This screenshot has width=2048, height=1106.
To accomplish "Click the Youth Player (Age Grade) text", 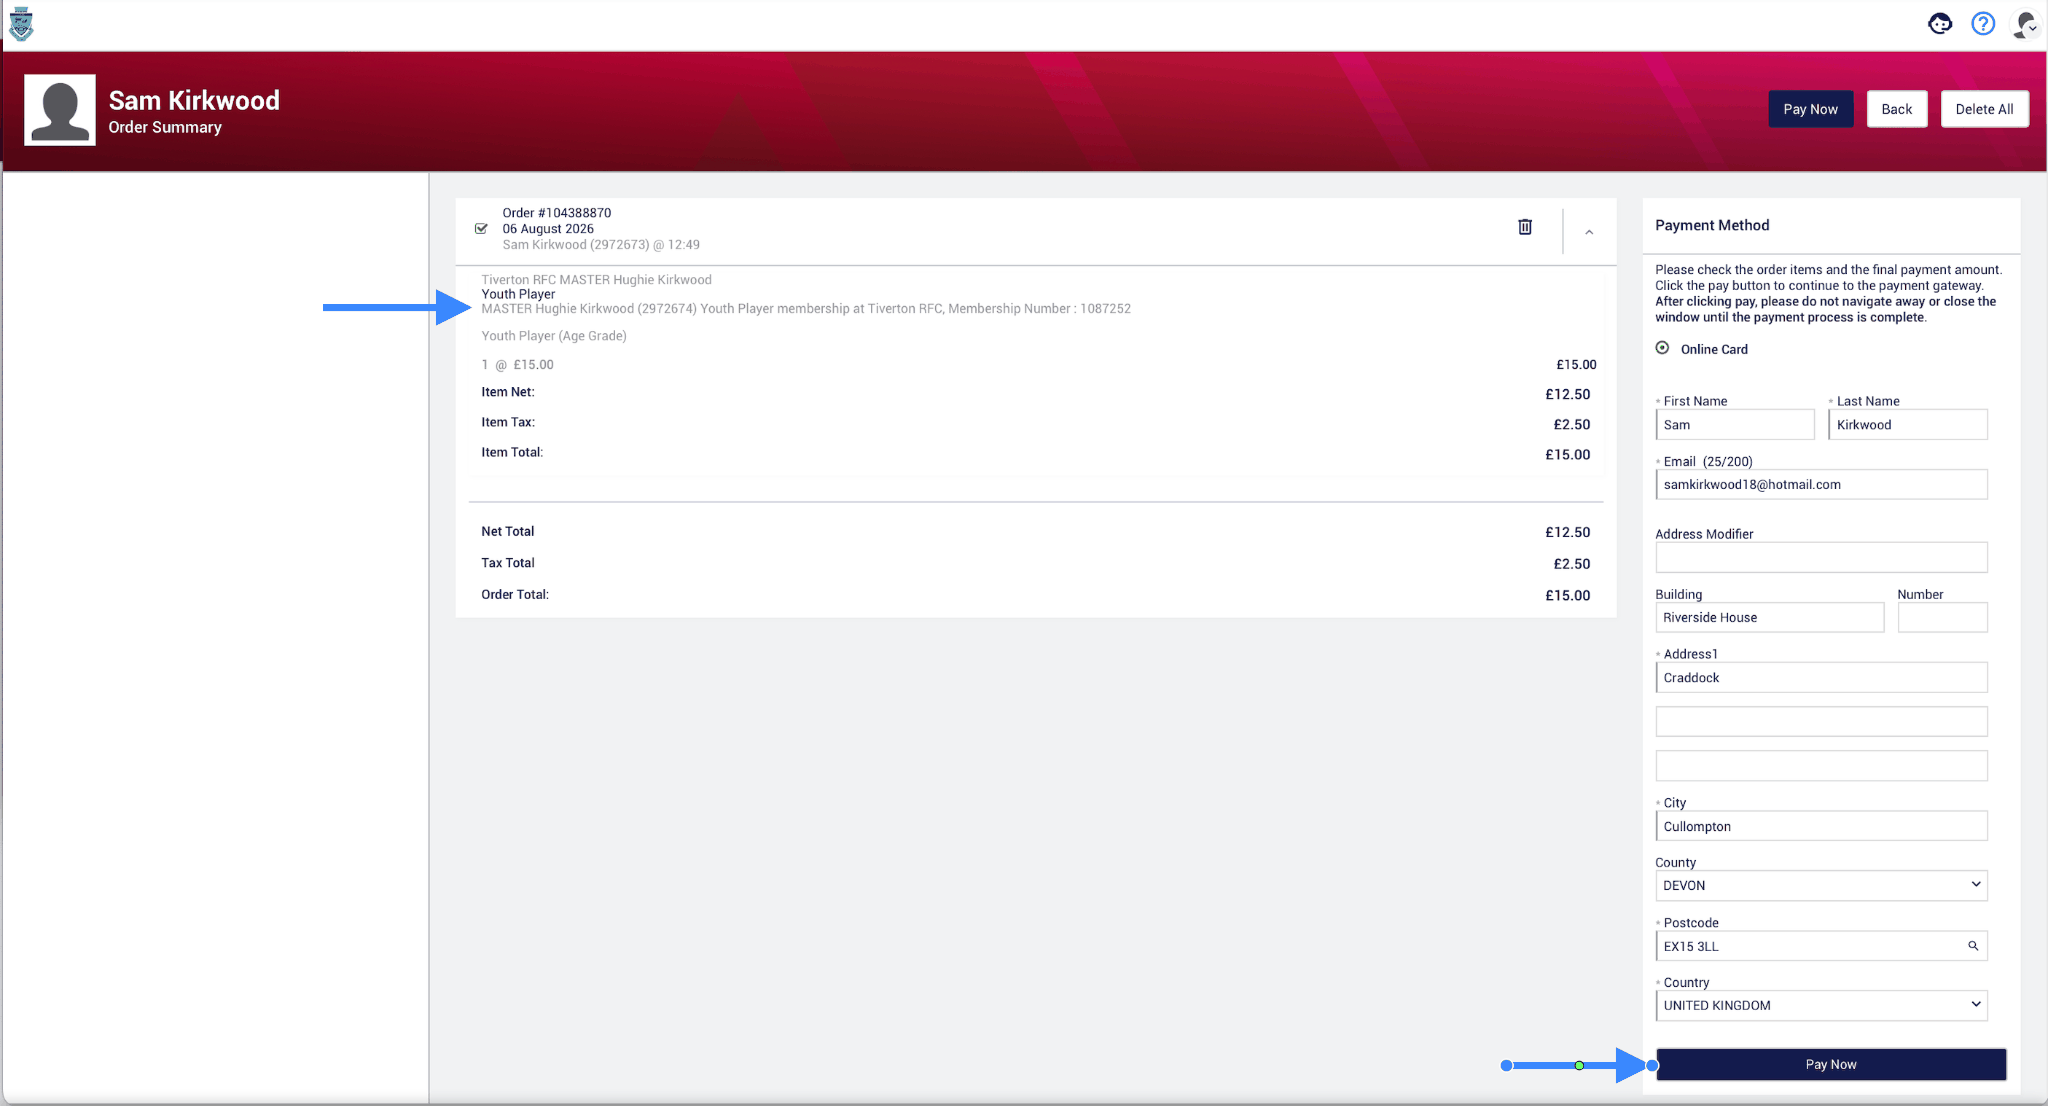I will coord(554,336).
